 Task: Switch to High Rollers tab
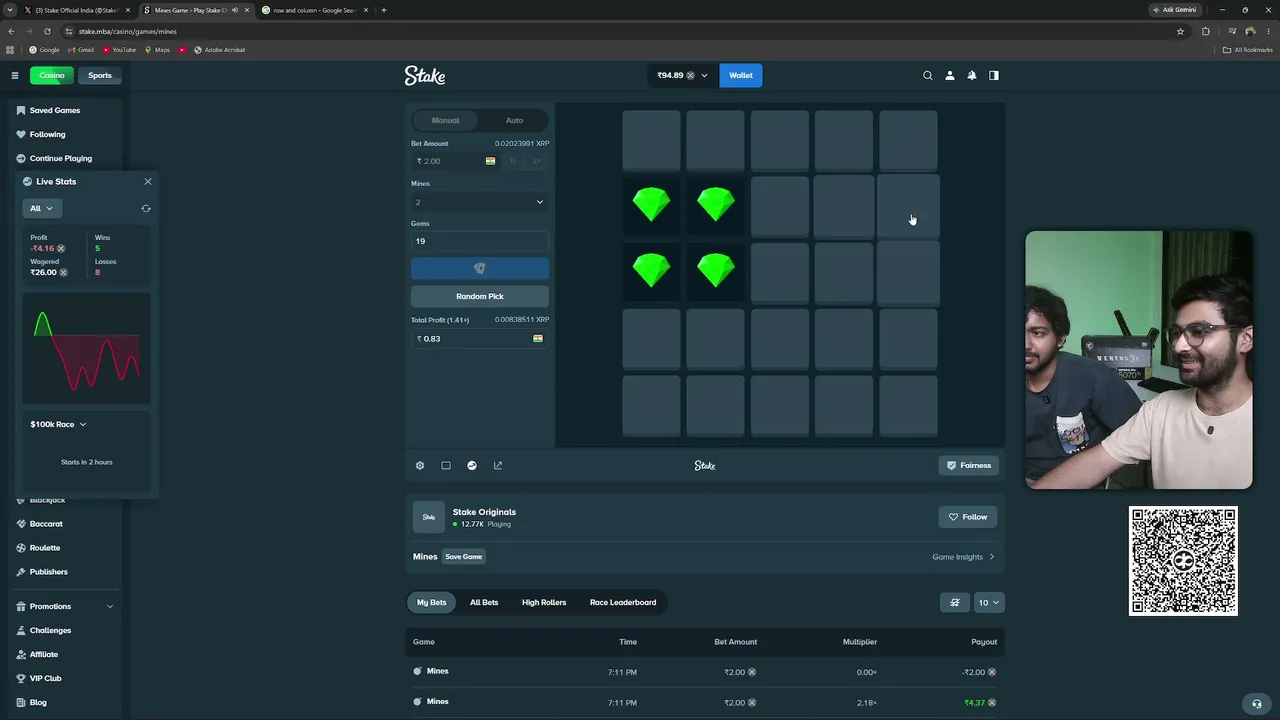point(544,602)
